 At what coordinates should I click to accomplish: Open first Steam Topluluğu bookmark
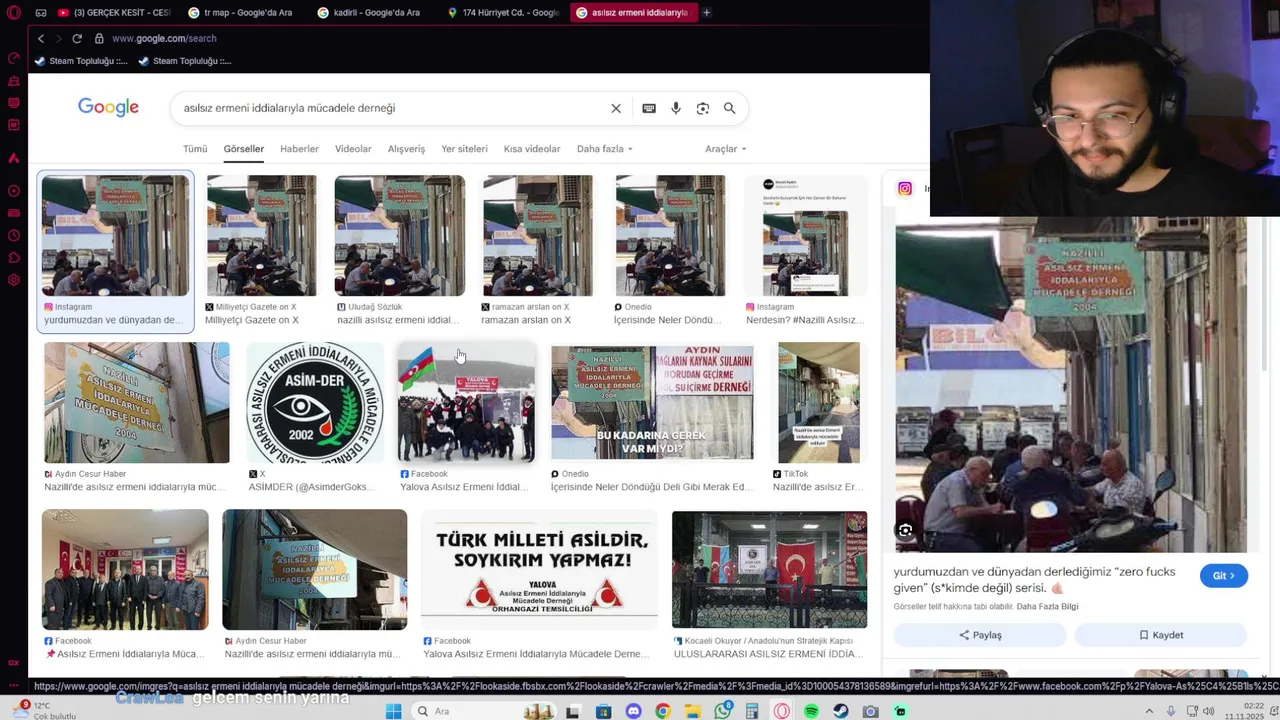point(81,61)
